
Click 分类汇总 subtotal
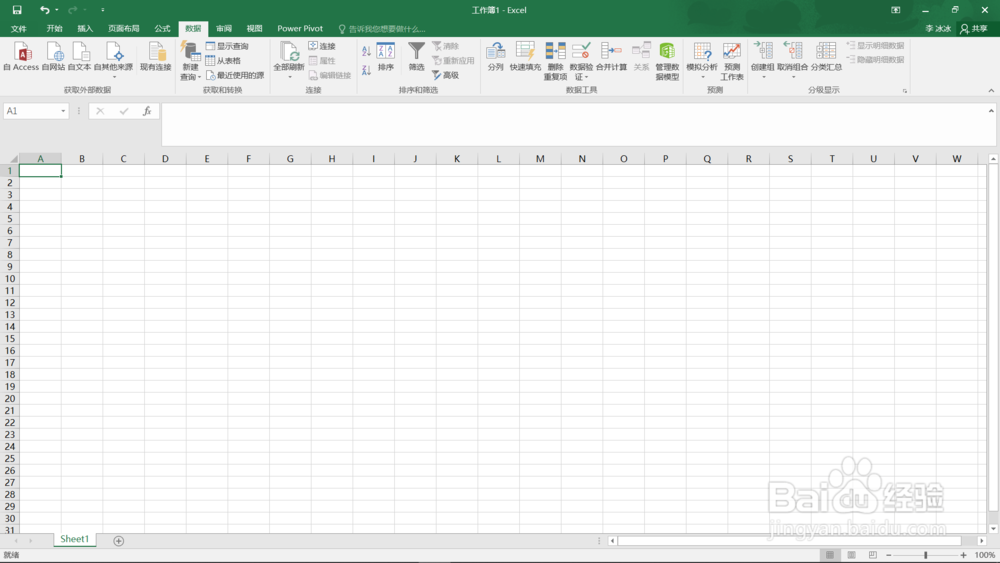[x=827, y=57]
